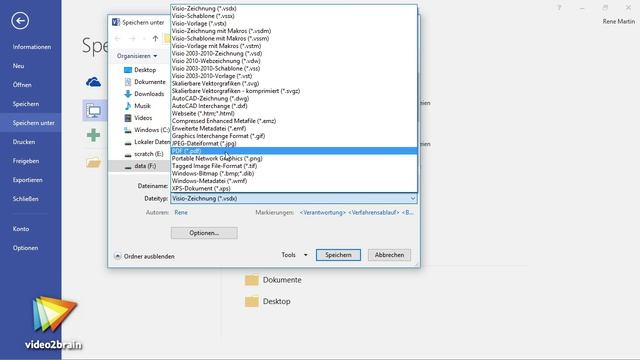Open Öffnen in backstage menu
Image resolution: width=640 pixels, height=360 pixels.
[x=22, y=85]
